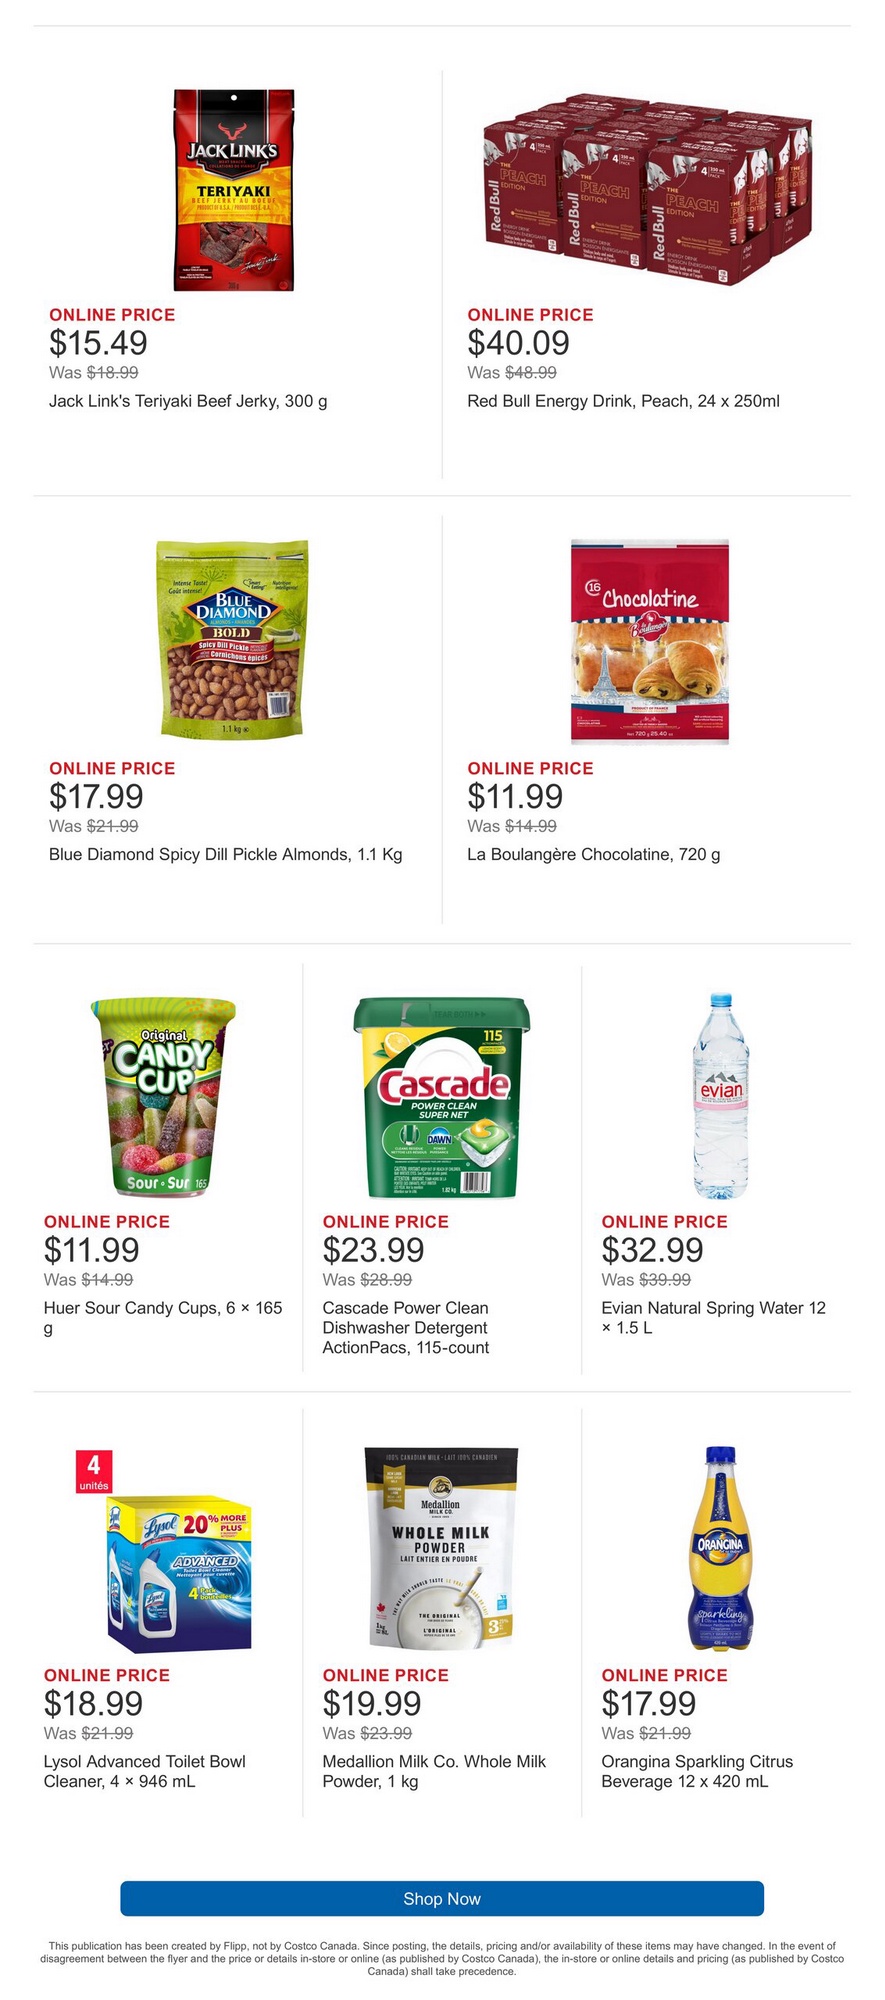Open the Blue Diamond Spicy Dill Pickle Almonds title
The width and height of the screenshot is (885, 2000).
click(x=225, y=854)
